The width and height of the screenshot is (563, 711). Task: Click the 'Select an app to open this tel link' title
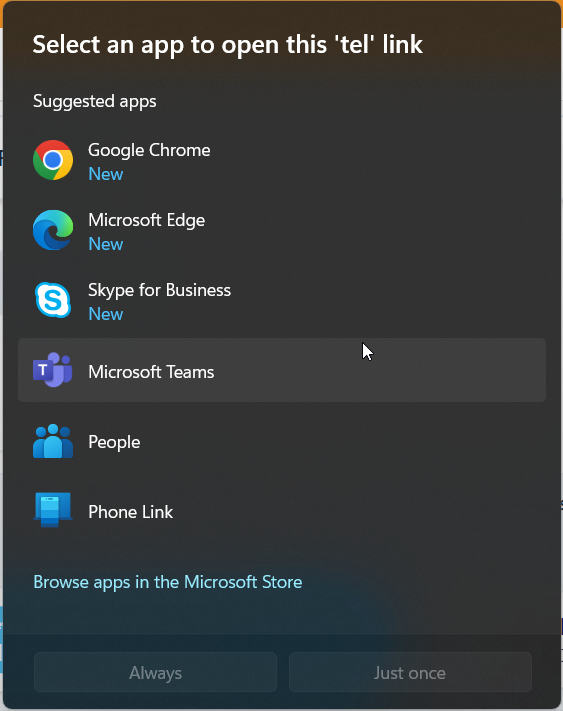pyautogui.click(x=228, y=46)
